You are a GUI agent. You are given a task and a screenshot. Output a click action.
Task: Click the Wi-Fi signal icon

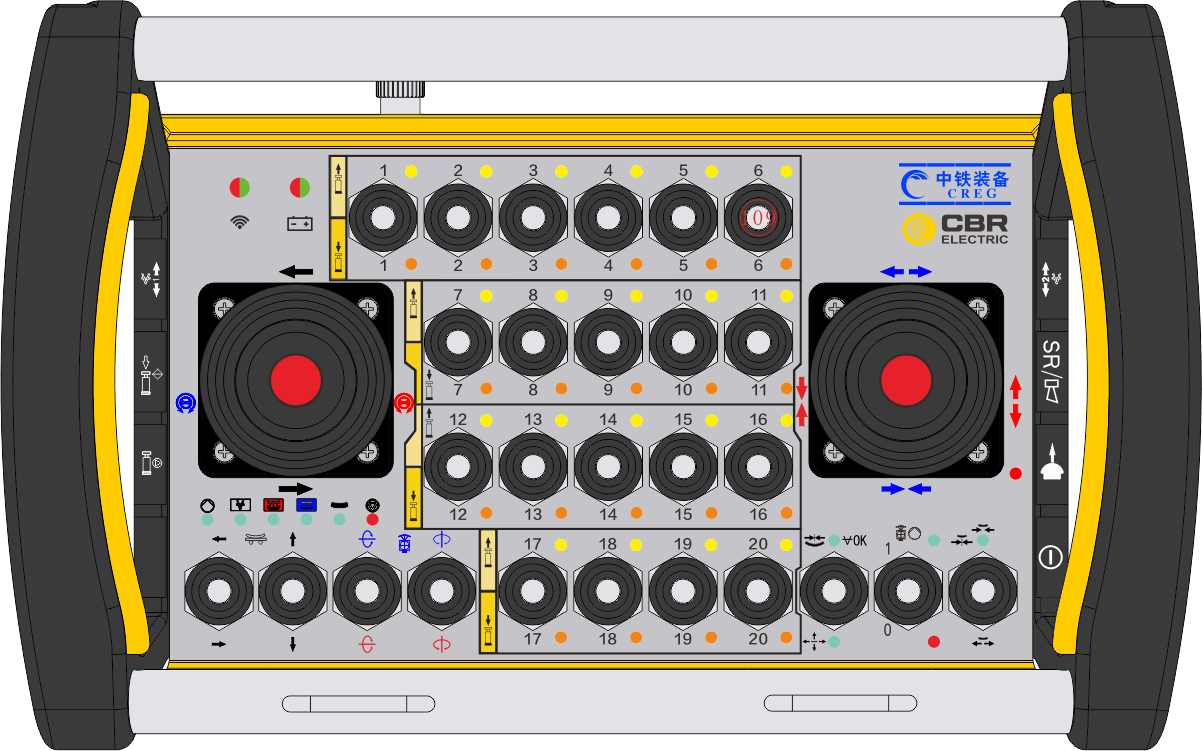(x=239, y=222)
